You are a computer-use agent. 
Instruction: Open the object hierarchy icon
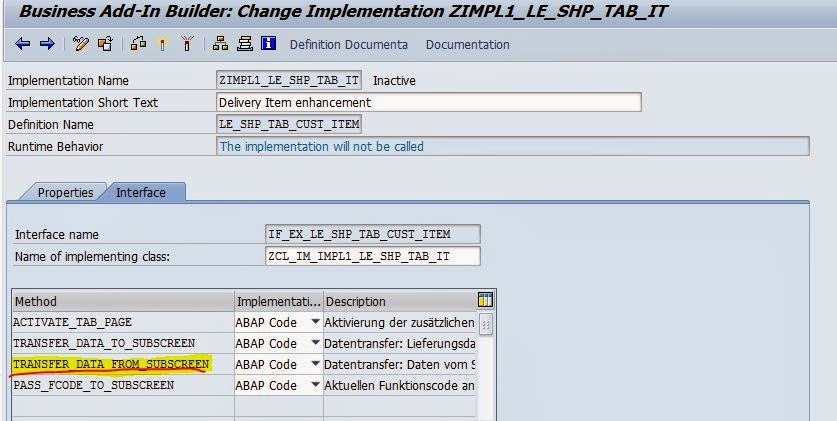coord(220,44)
